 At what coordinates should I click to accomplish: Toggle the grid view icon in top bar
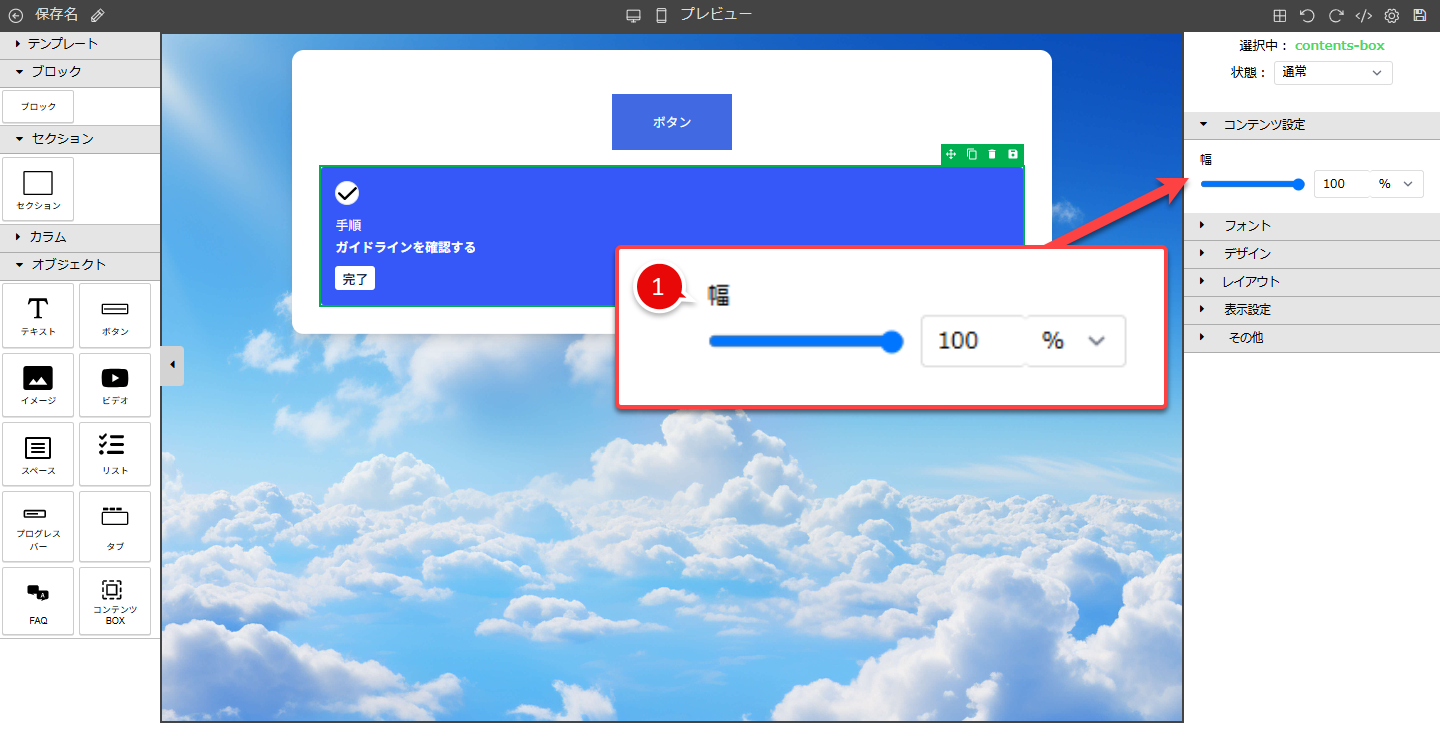click(1279, 15)
